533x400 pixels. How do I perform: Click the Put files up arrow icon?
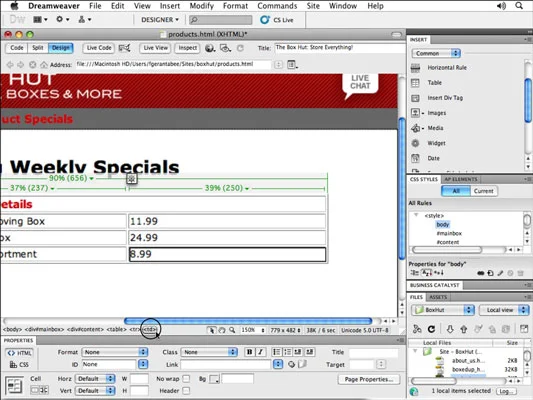point(464,329)
